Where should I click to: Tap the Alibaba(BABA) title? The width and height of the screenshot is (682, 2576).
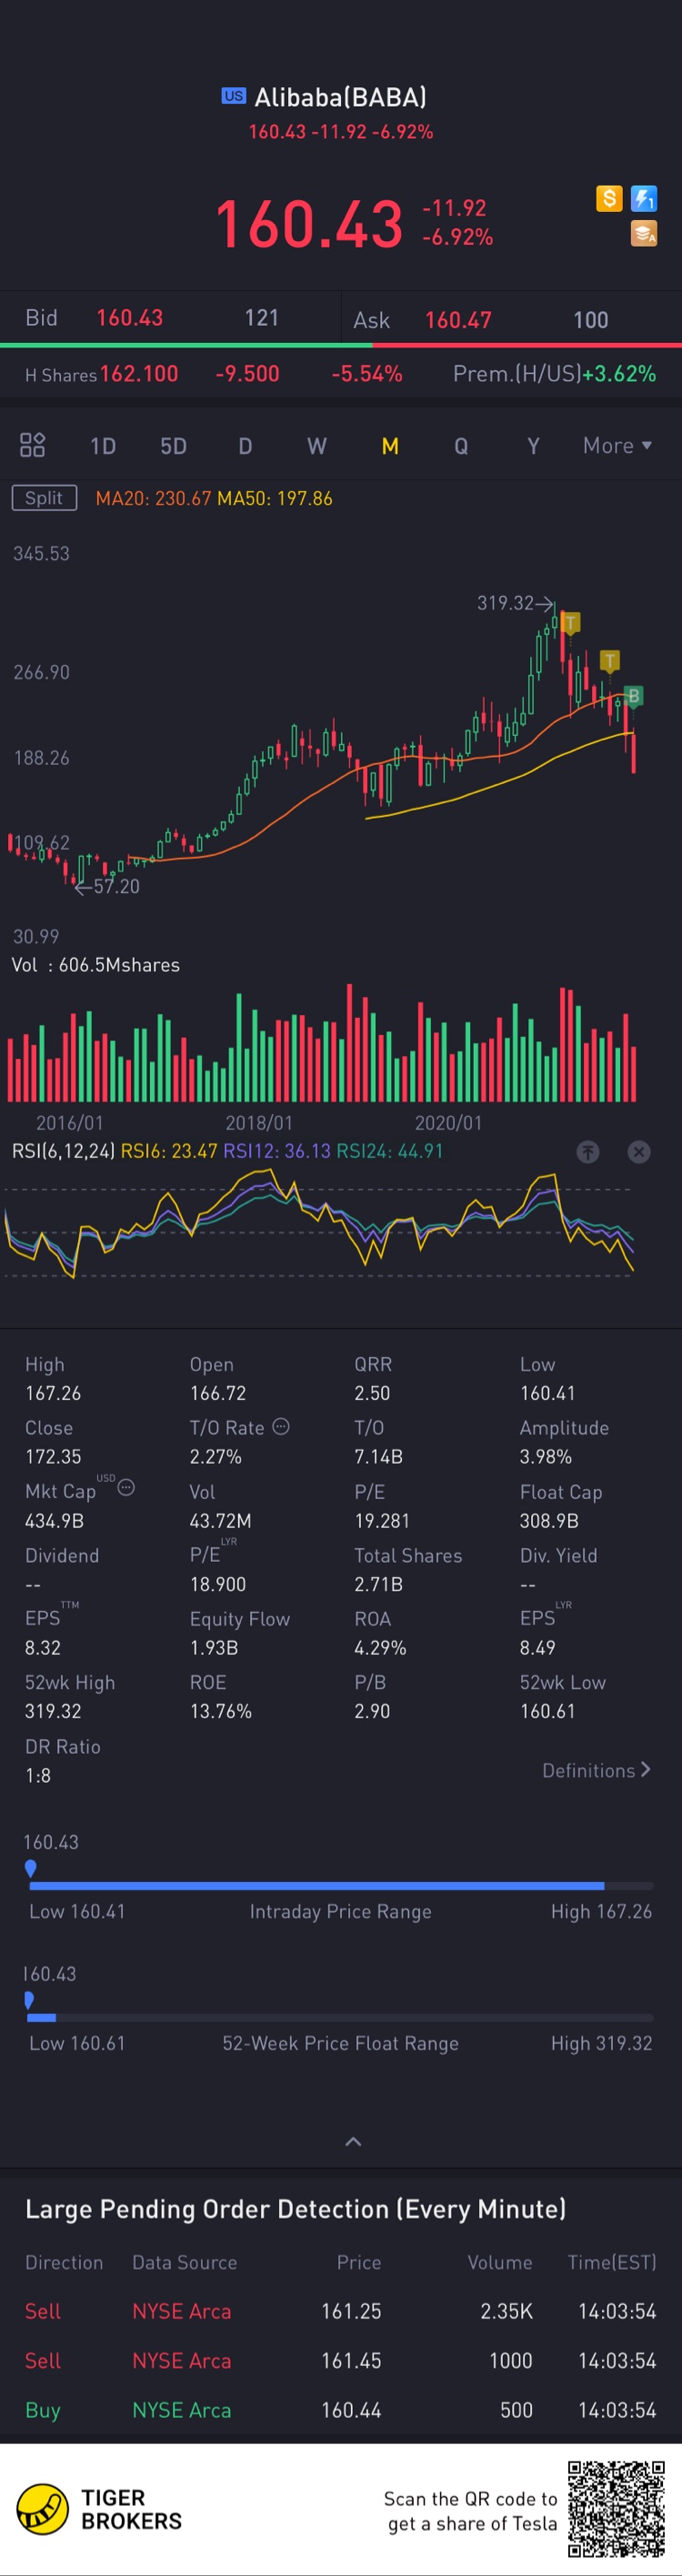[x=340, y=97]
